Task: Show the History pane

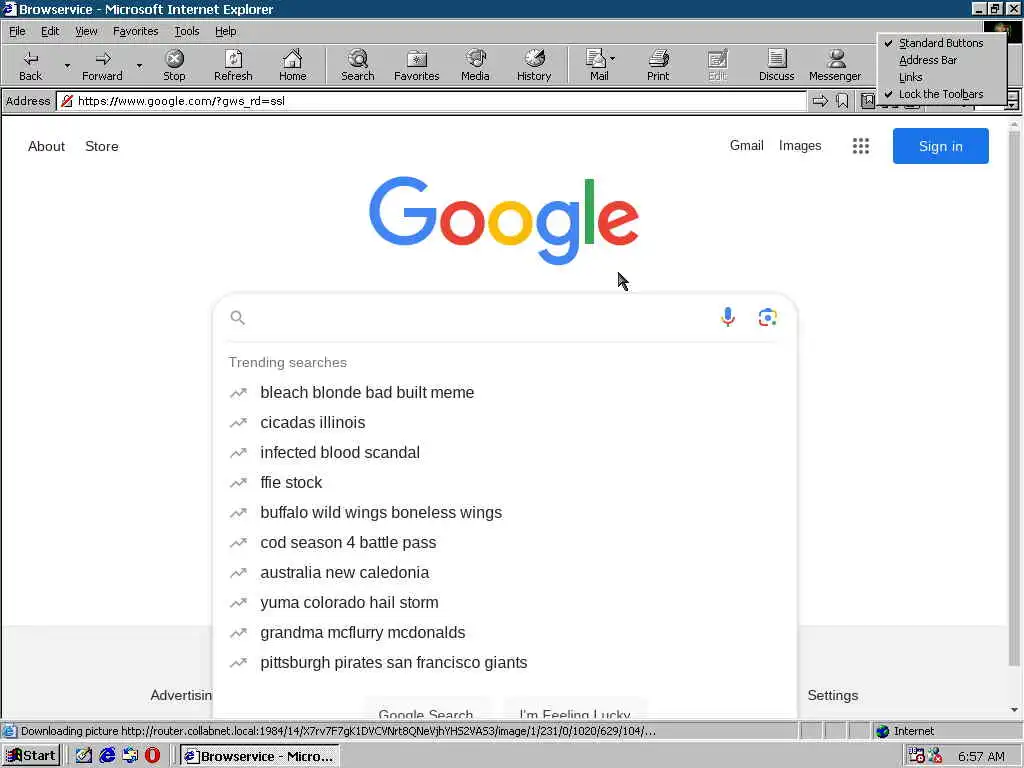Action: pyautogui.click(x=534, y=65)
